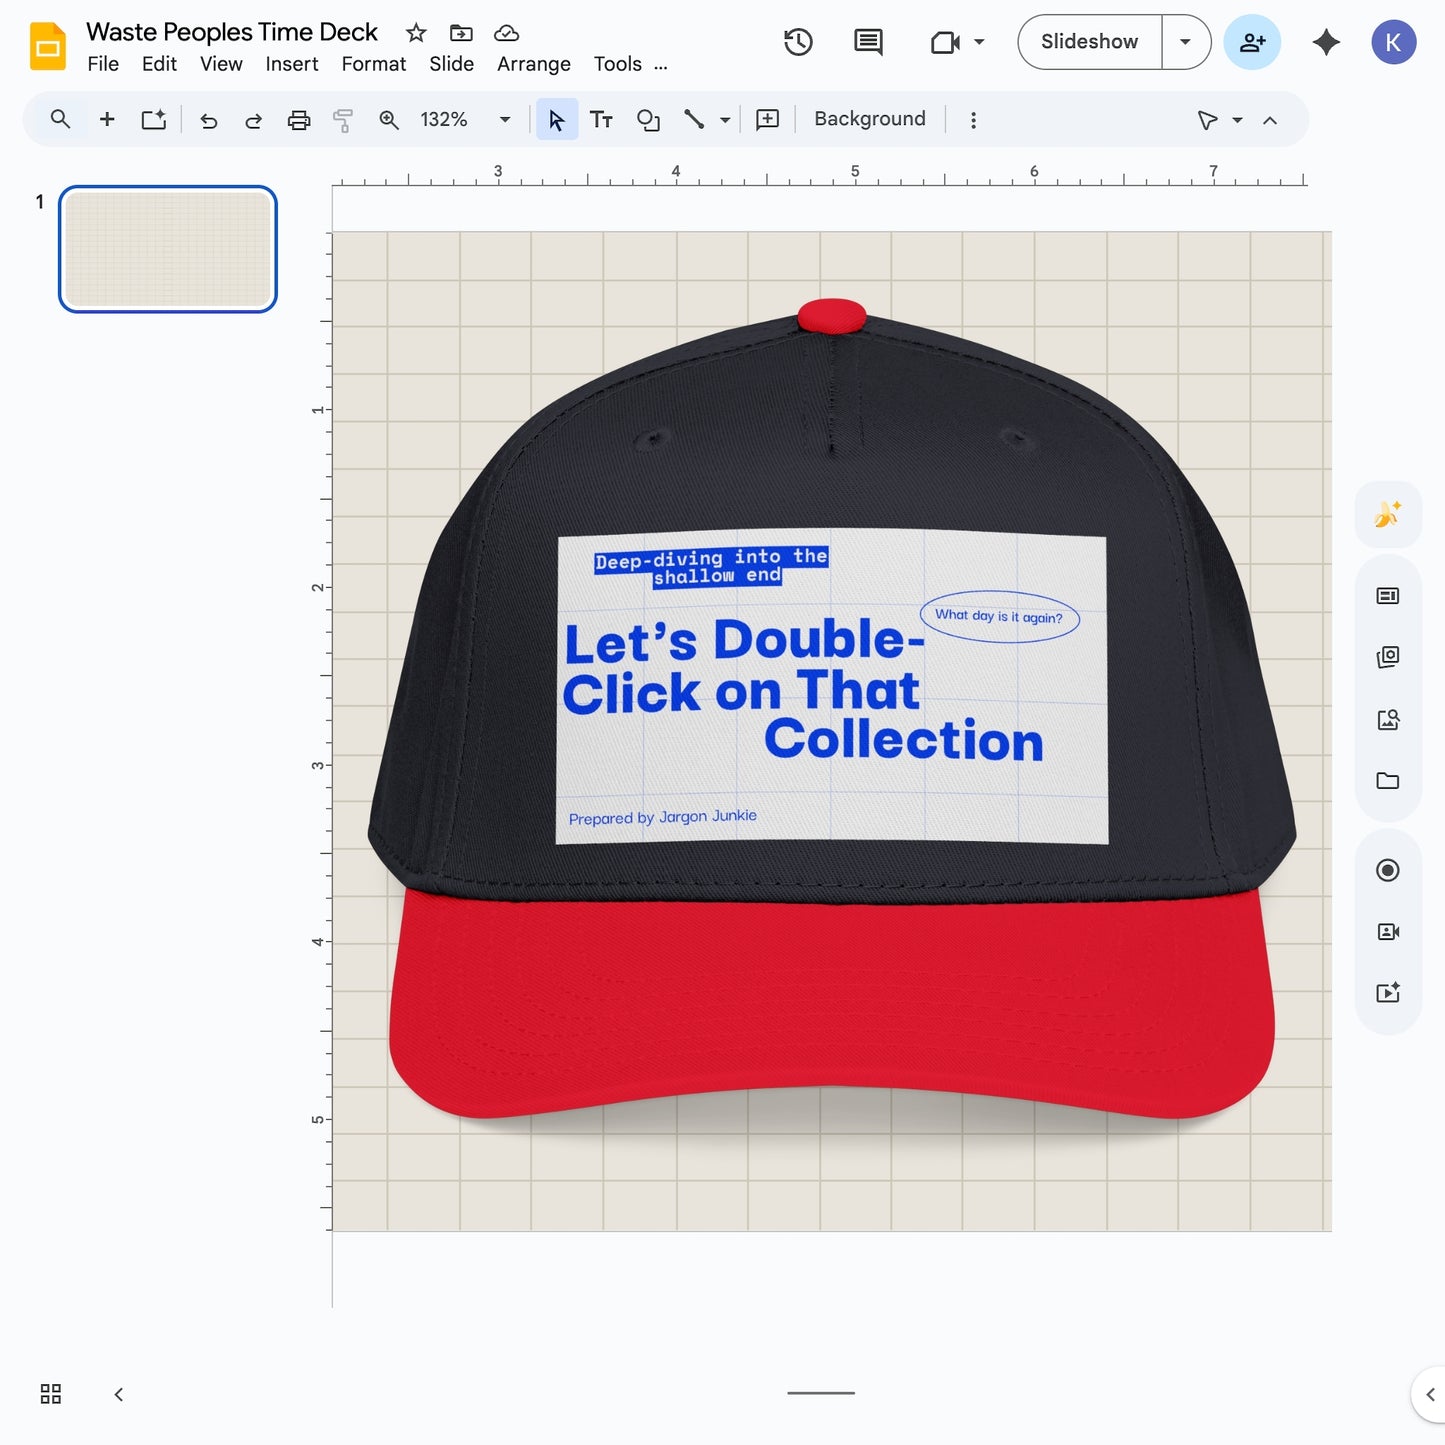Select slide 1 thumbnail in filmstrip
1445x1445 pixels.
(168, 249)
